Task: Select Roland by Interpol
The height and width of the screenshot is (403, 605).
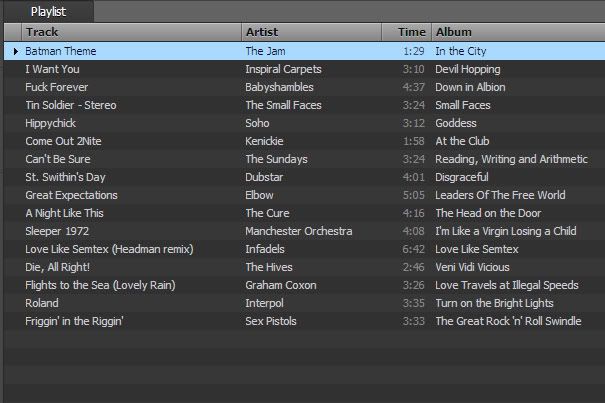Action: (x=42, y=303)
